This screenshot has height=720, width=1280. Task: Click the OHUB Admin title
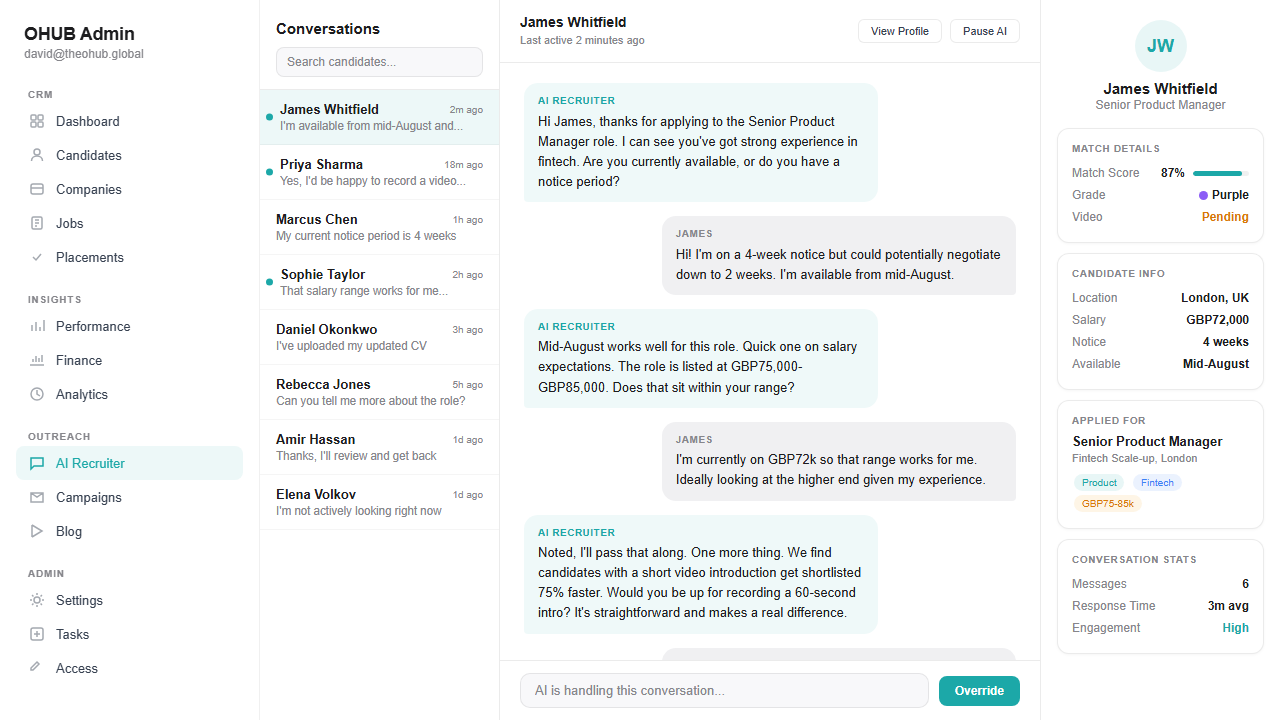tap(79, 34)
